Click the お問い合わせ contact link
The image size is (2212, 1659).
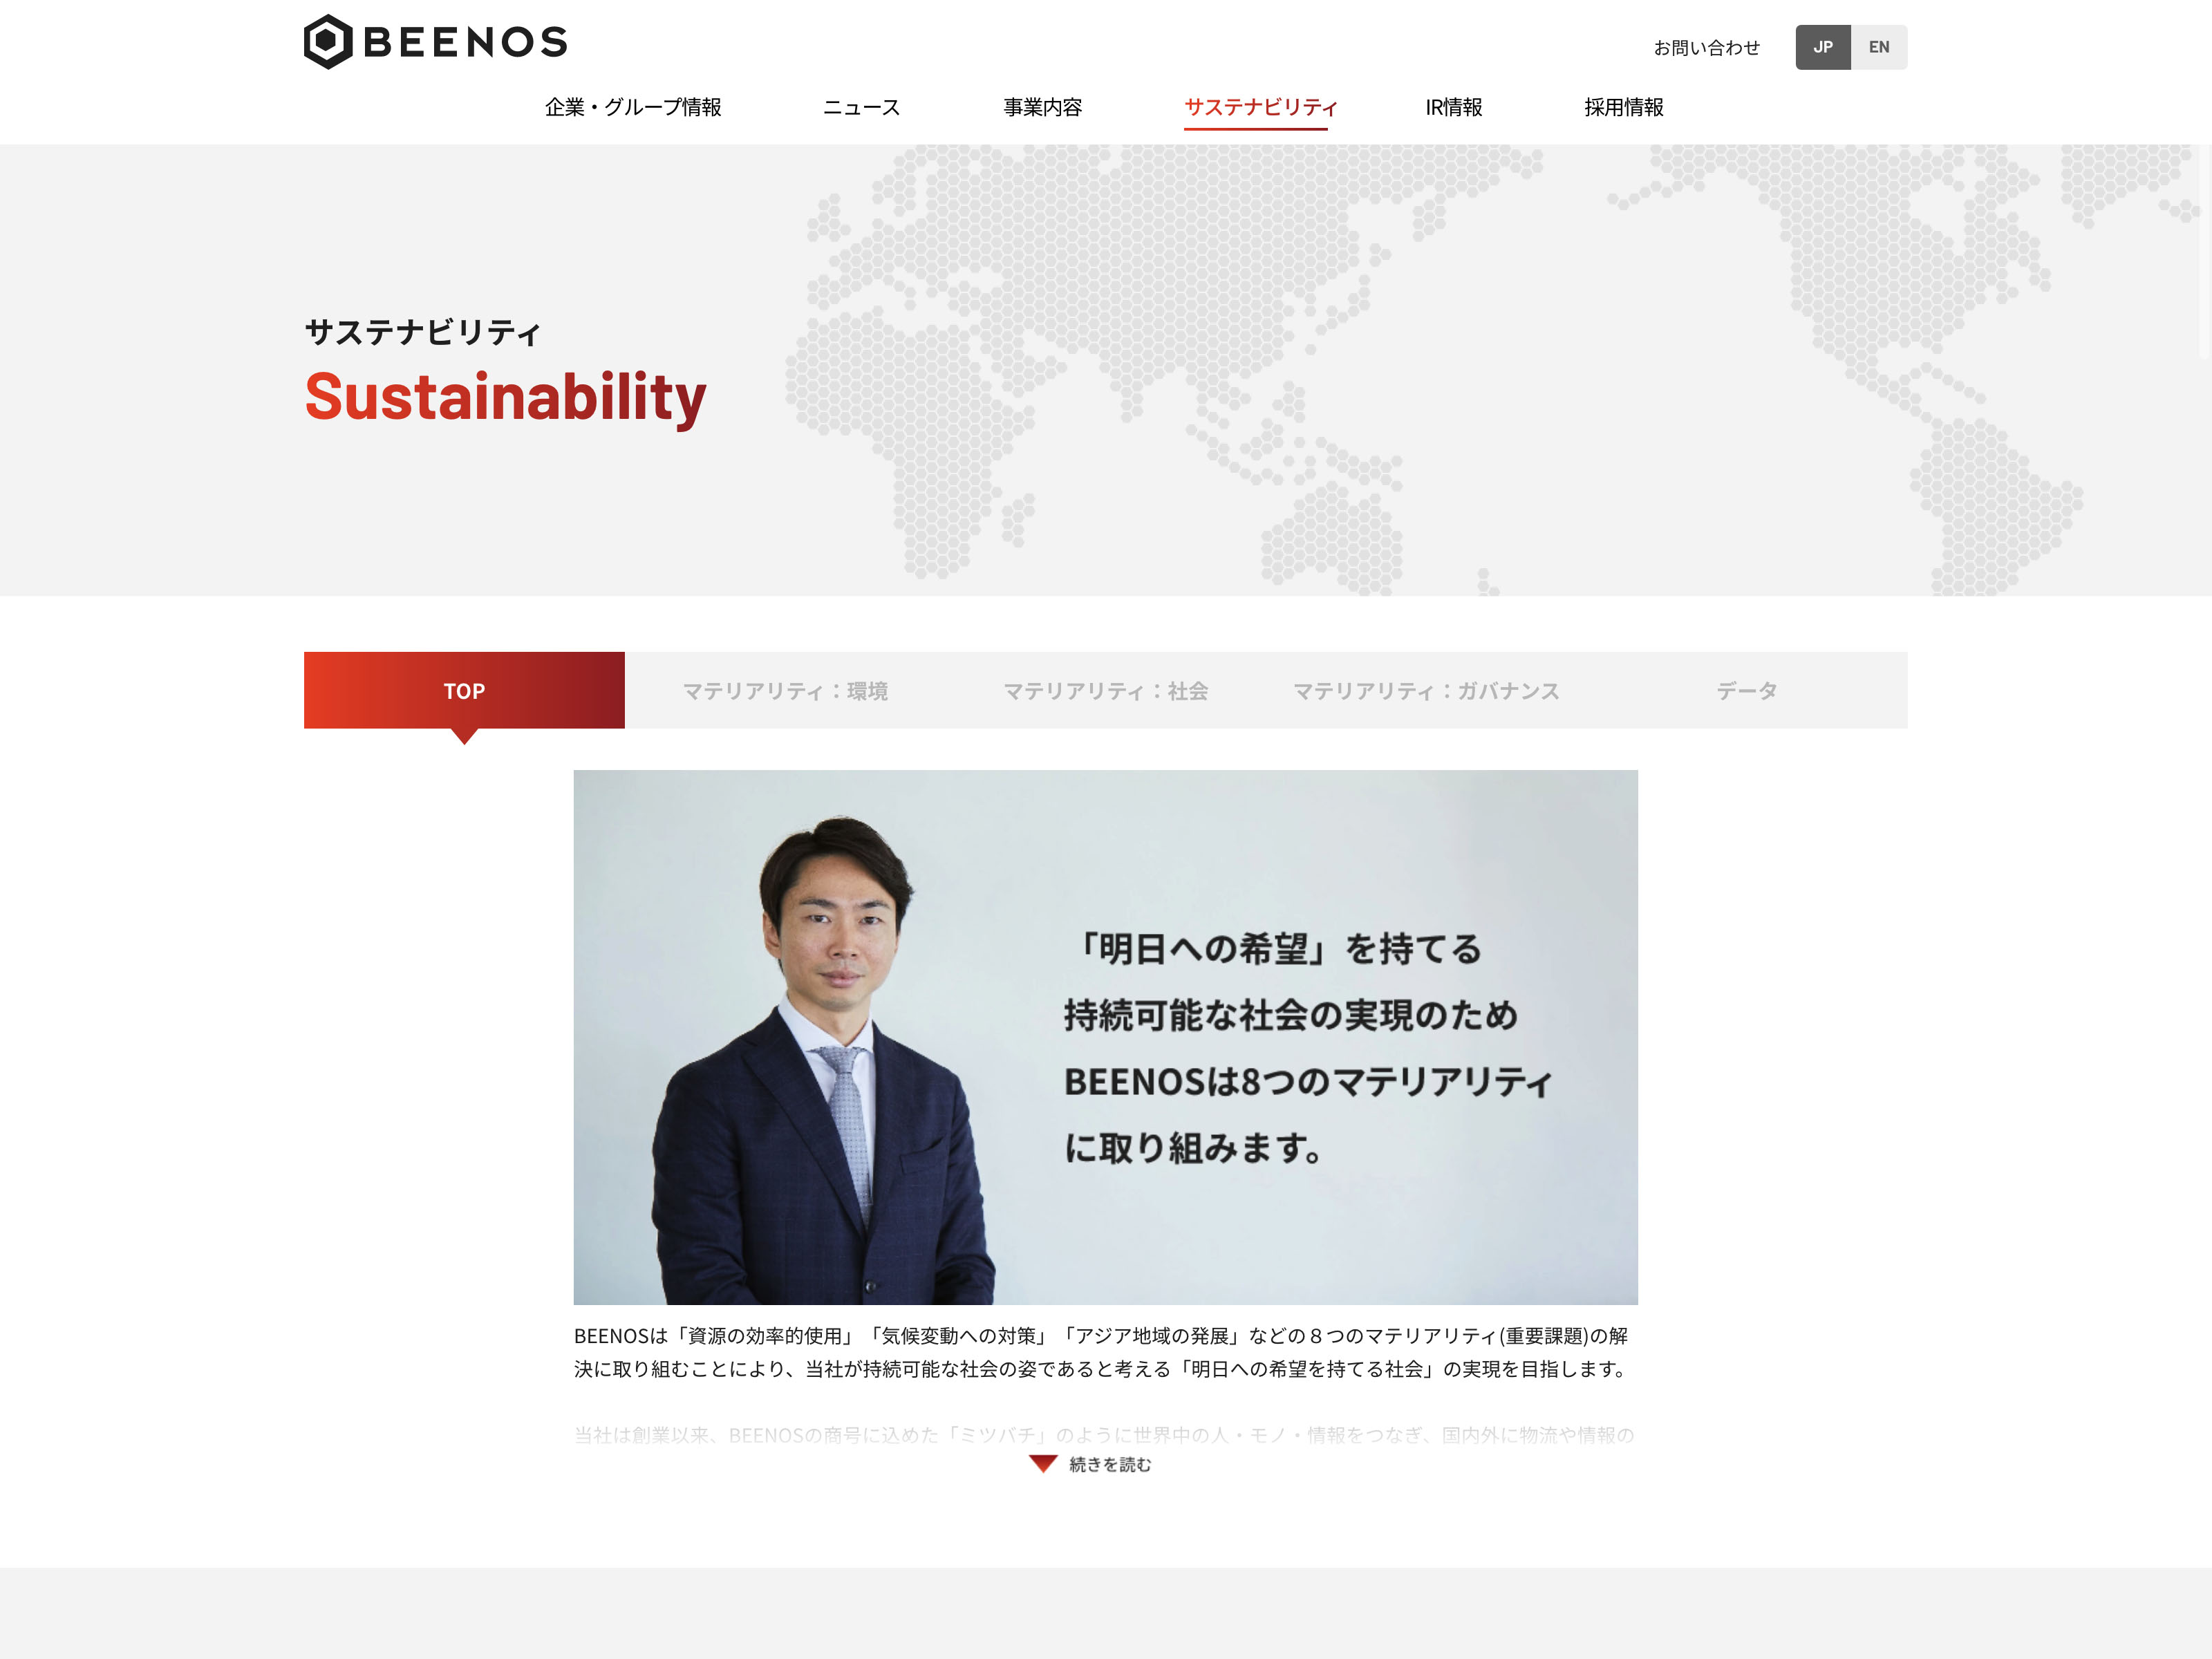point(1706,47)
